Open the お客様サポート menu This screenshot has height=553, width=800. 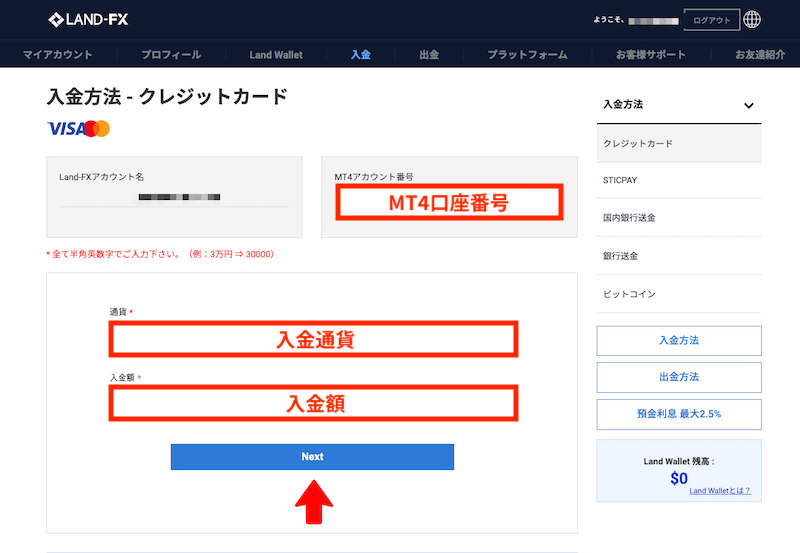pyautogui.click(x=651, y=55)
